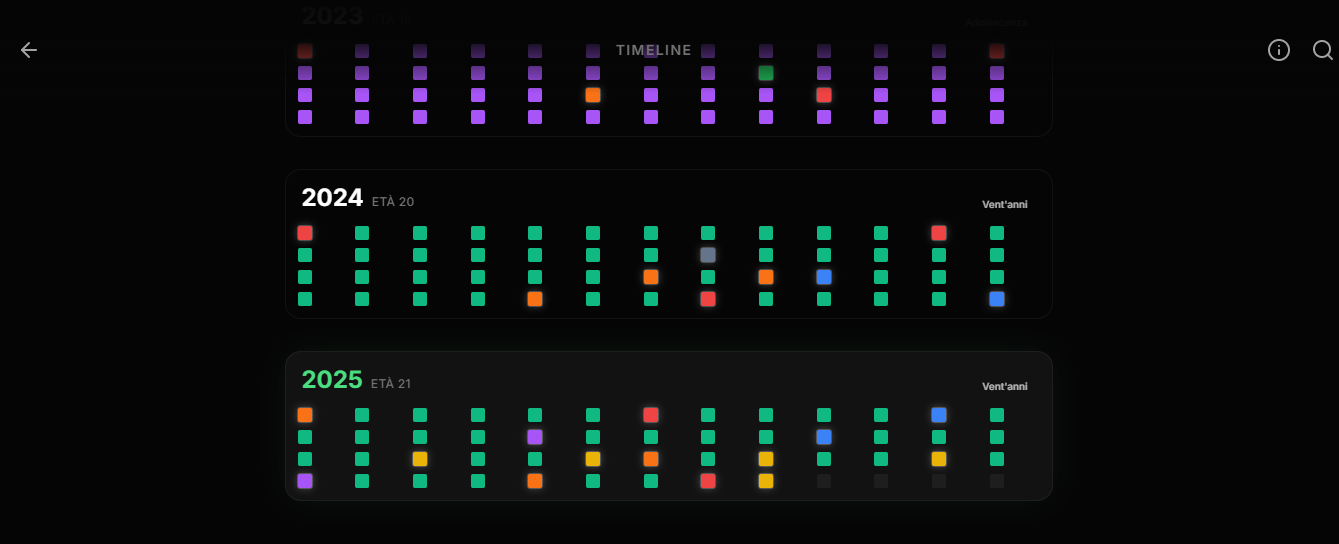Go back with the left arrow icon
1339x544 pixels.
click(x=29, y=50)
